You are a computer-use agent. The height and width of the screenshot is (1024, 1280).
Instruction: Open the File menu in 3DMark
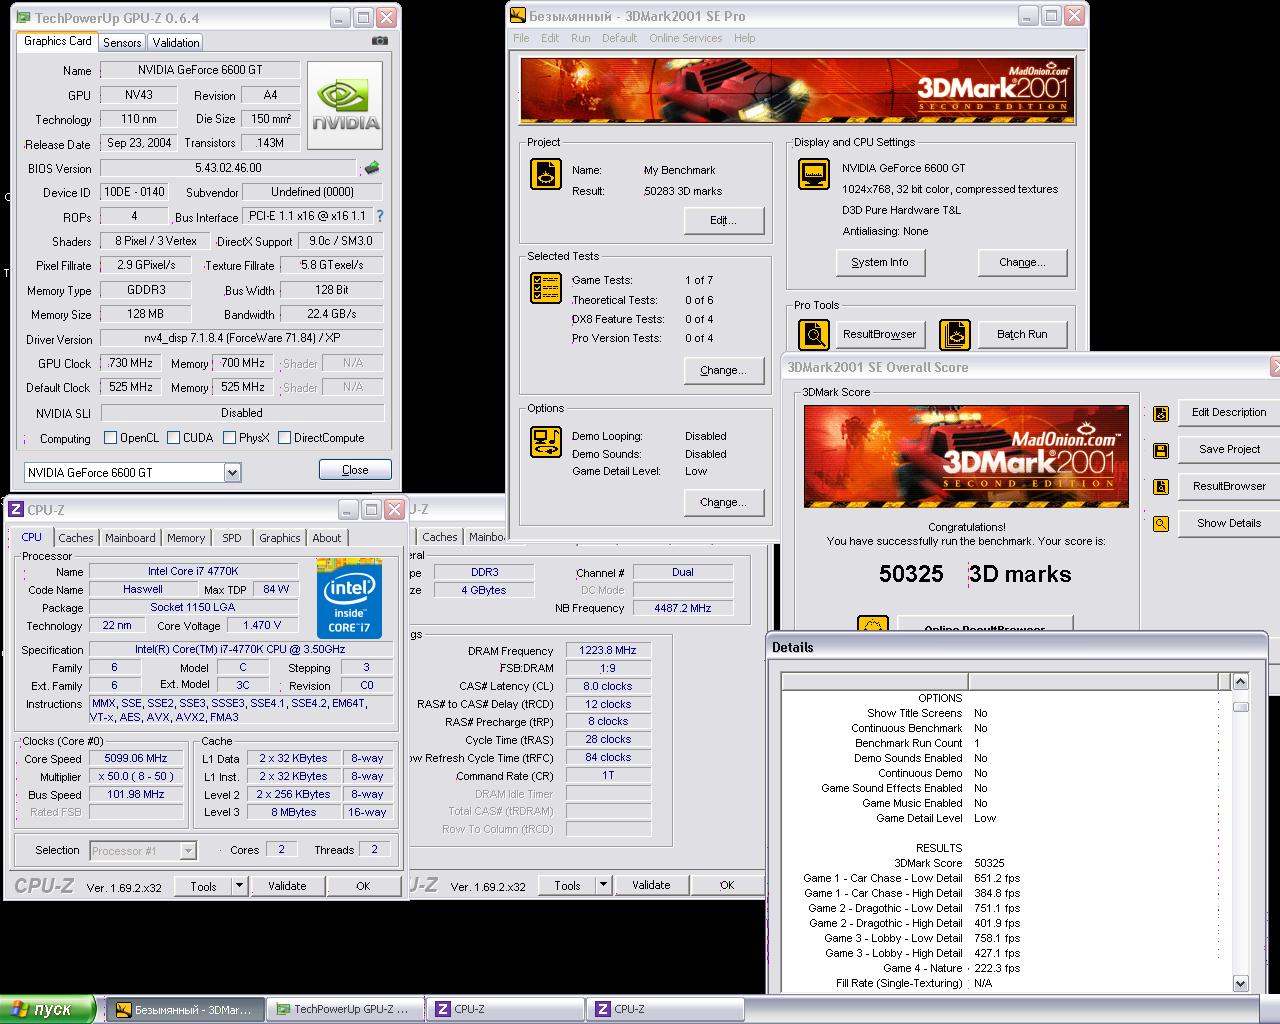coord(521,38)
